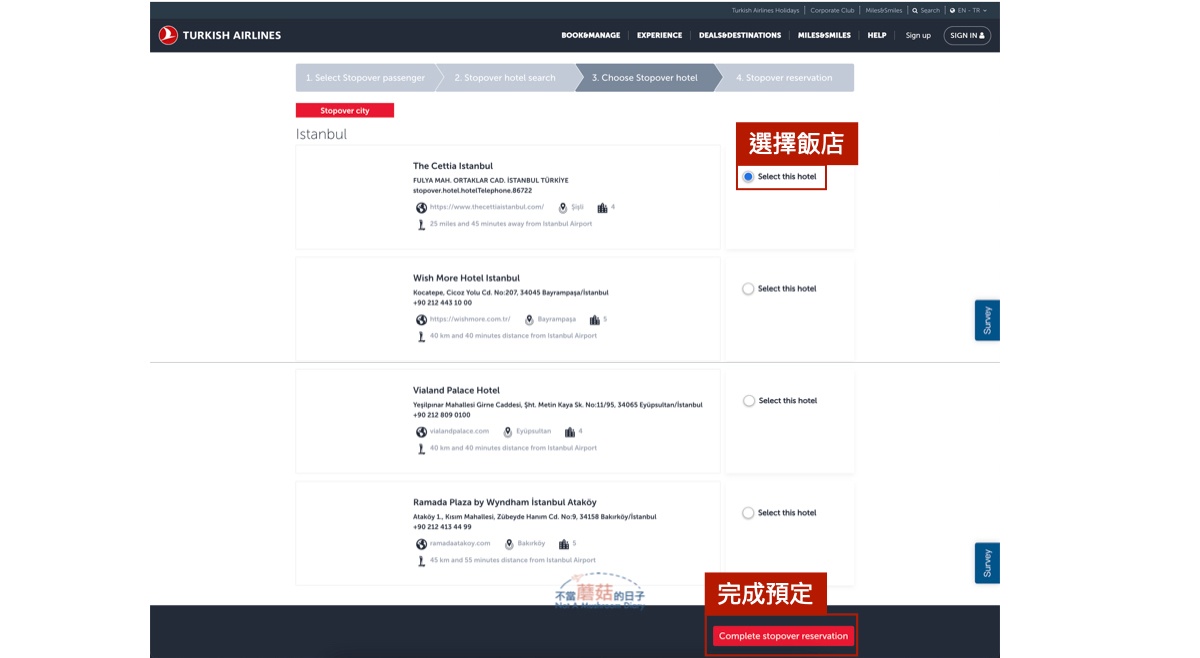The width and height of the screenshot is (1200, 658).
Task: Open the EN - TR language dropdown
Action: click(x=968, y=11)
